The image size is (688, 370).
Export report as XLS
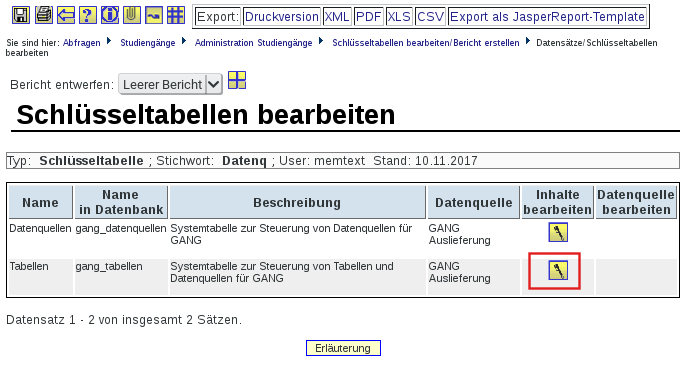tap(399, 17)
